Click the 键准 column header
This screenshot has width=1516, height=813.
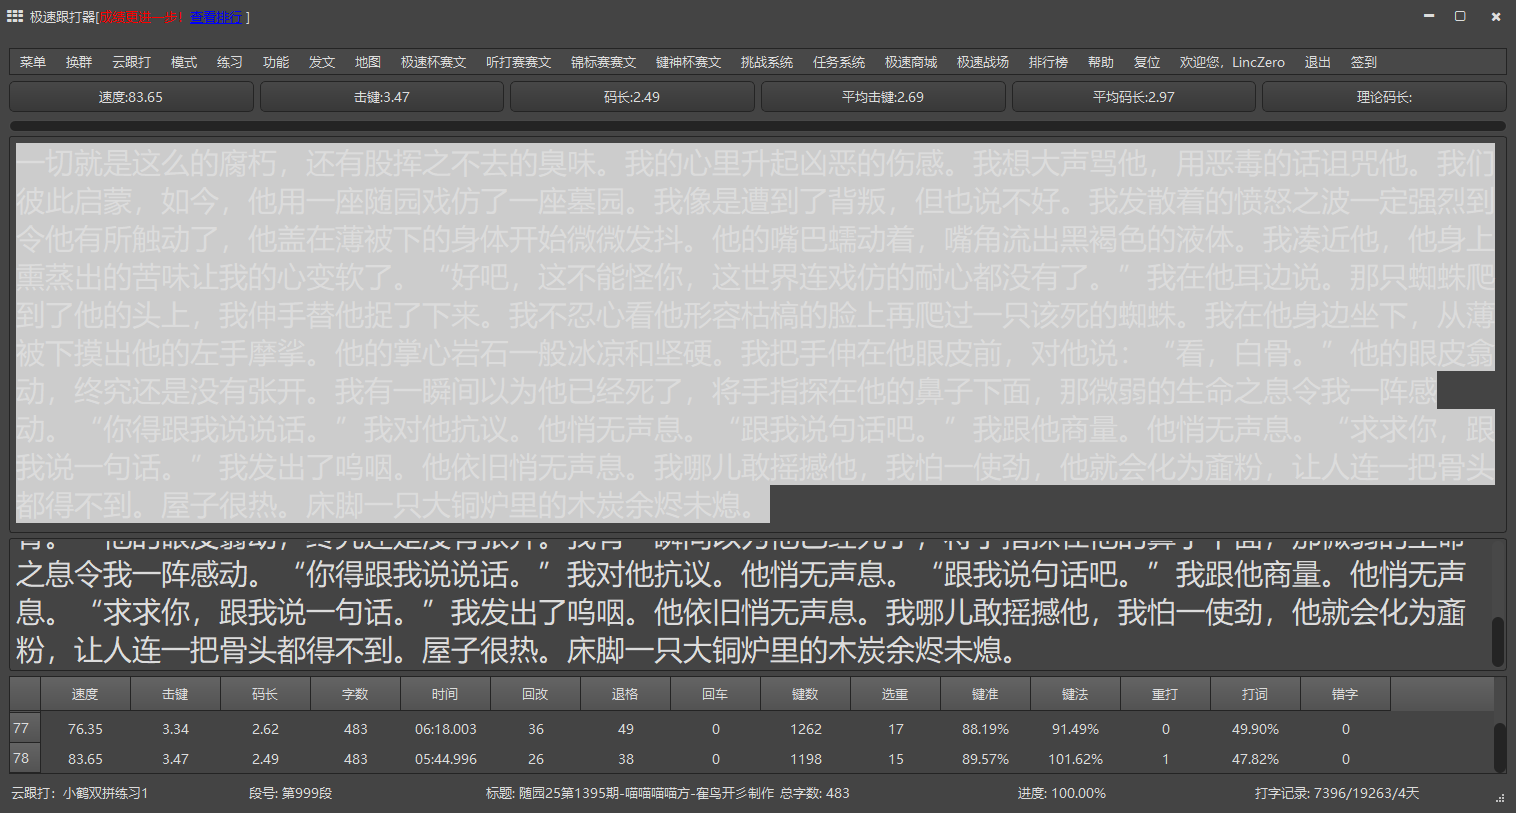point(985,694)
